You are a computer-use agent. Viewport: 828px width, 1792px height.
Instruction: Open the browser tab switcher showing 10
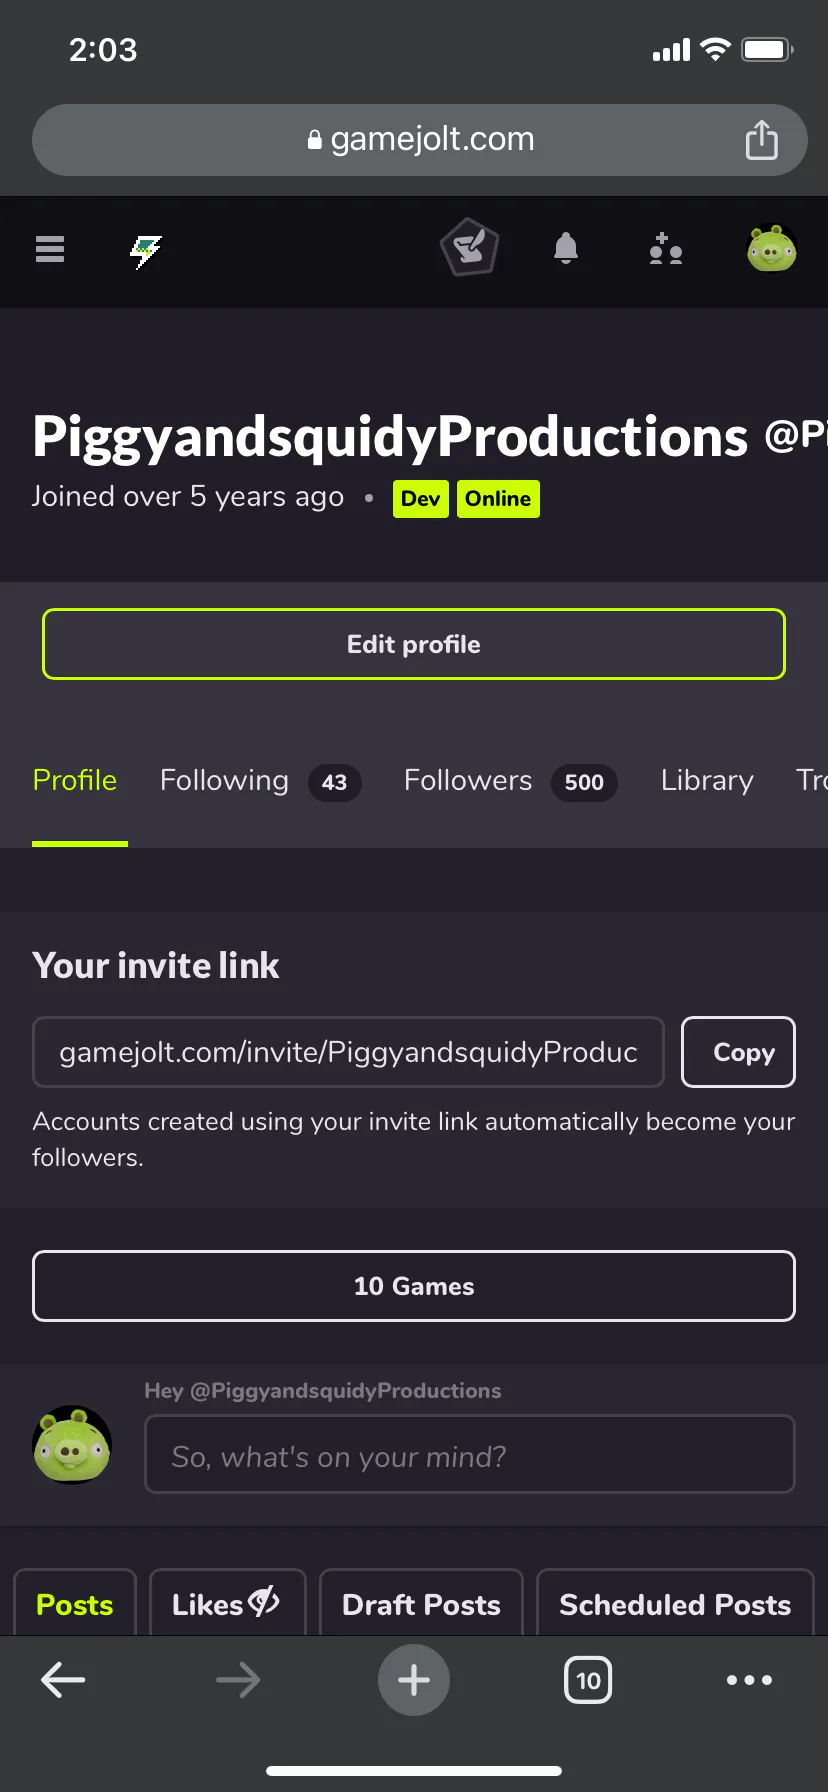[588, 1680]
